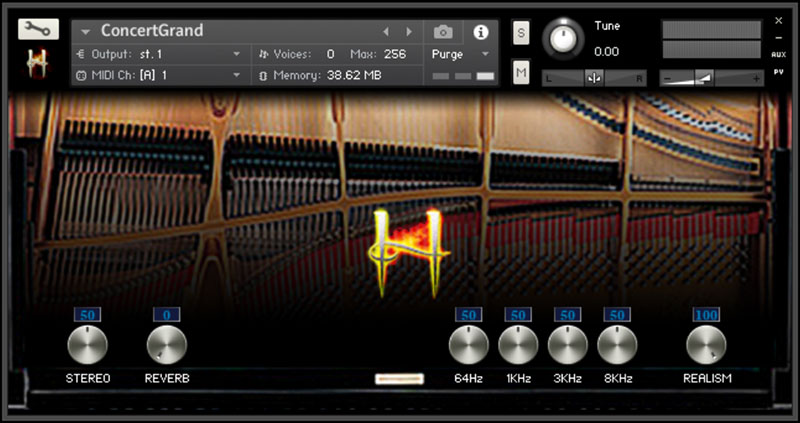Click the minus end of volume slider
This screenshot has height=423, width=800.
coord(668,79)
